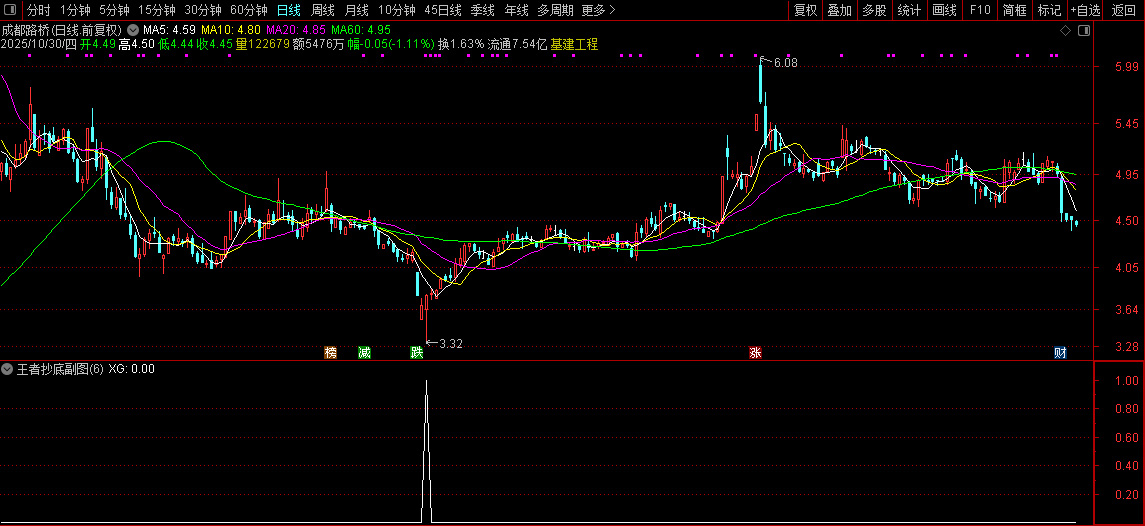Select the 分时 intraday tab
Screen dimensions: 1145x526
pos(39,10)
